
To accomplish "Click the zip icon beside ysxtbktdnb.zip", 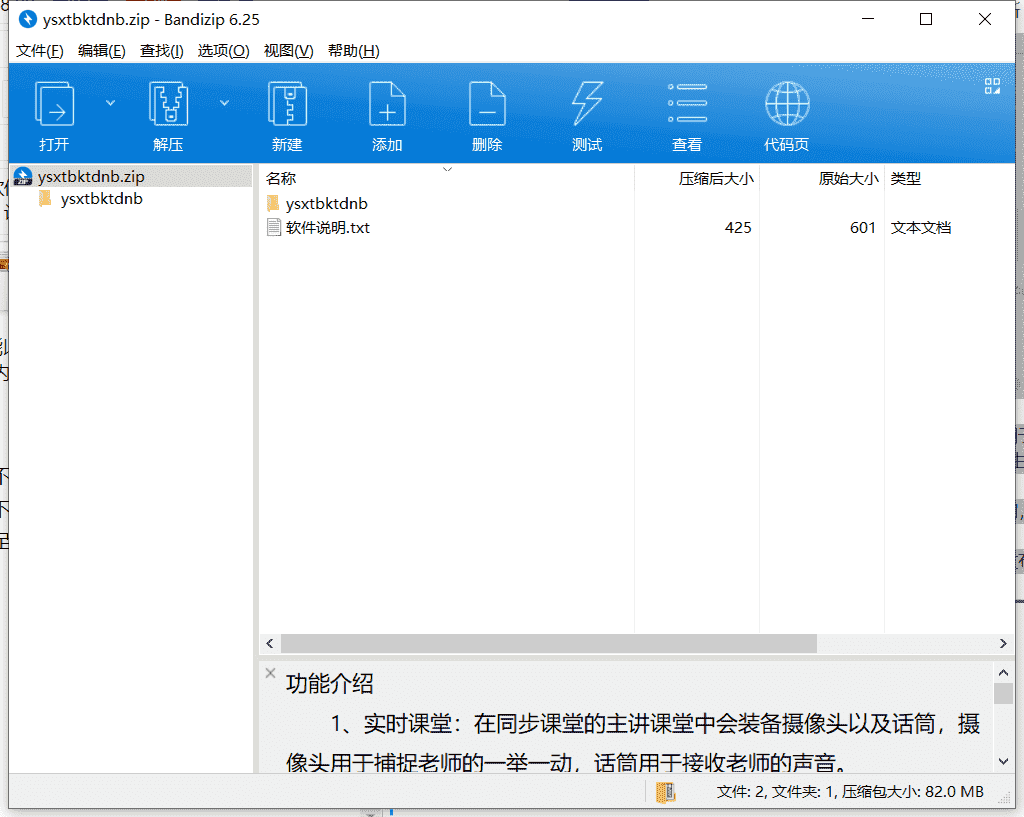I will click(x=23, y=176).
